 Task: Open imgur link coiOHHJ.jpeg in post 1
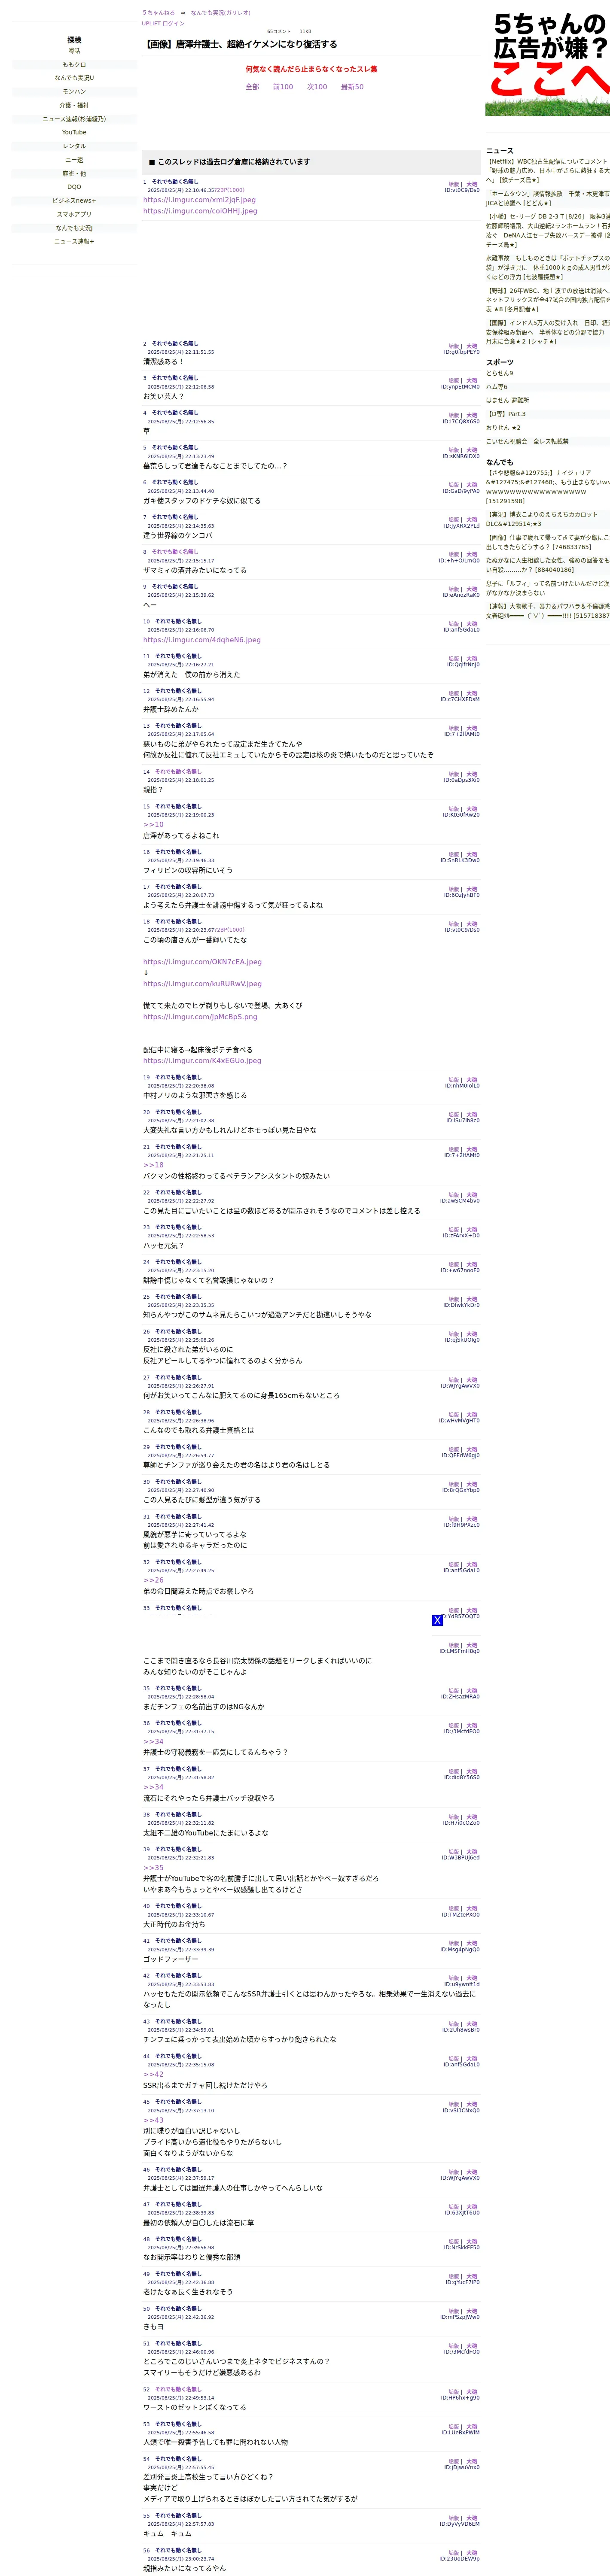click(x=200, y=211)
